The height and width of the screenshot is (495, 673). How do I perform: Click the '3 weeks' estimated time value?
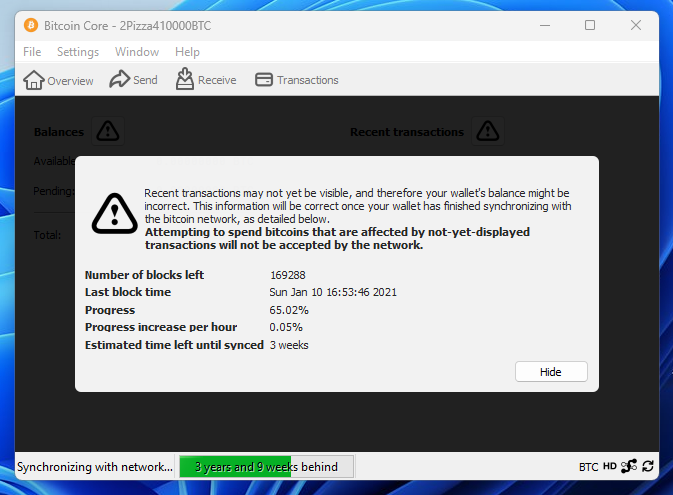[x=289, y=345]
